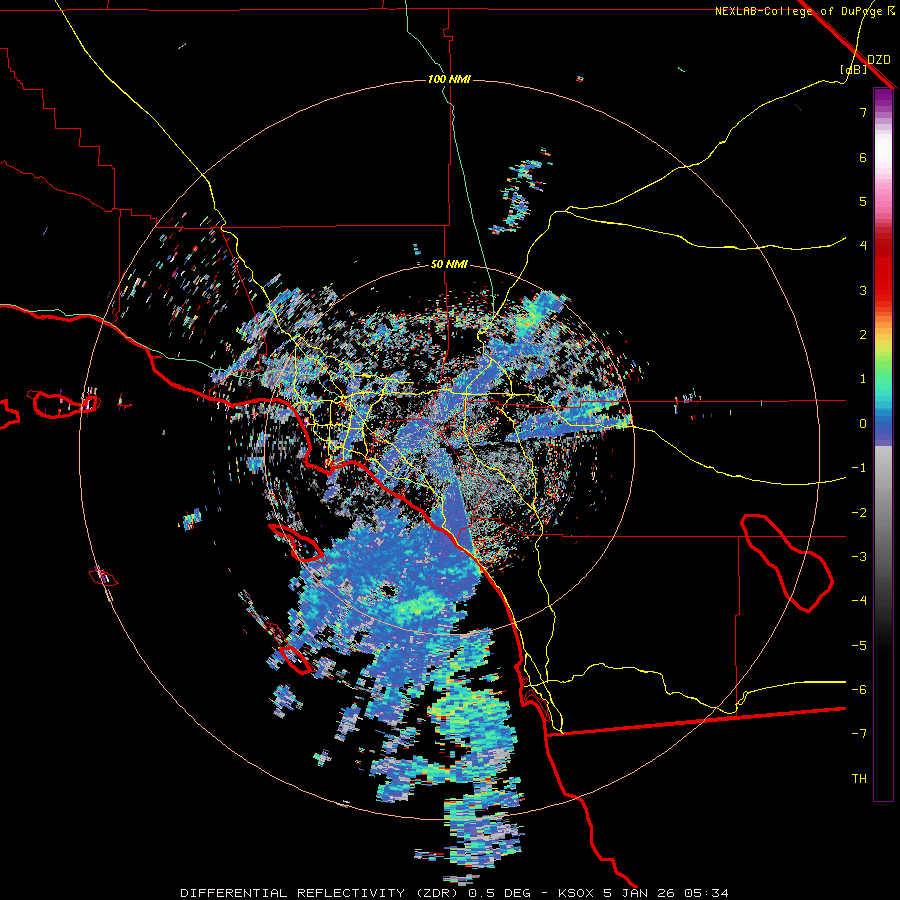Click the 4 tick label on the scale
The height and width of the screenshot is (900, 900).
point(863,245)
